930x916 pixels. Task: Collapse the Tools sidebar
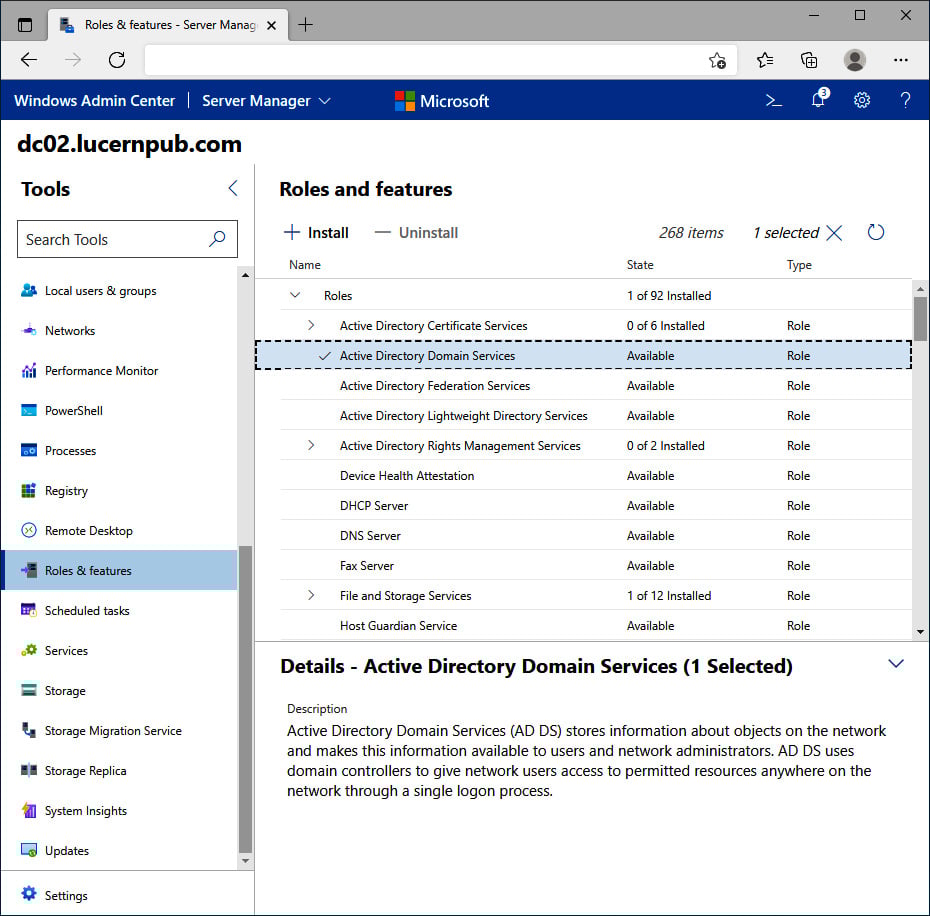tap(232, 189)
